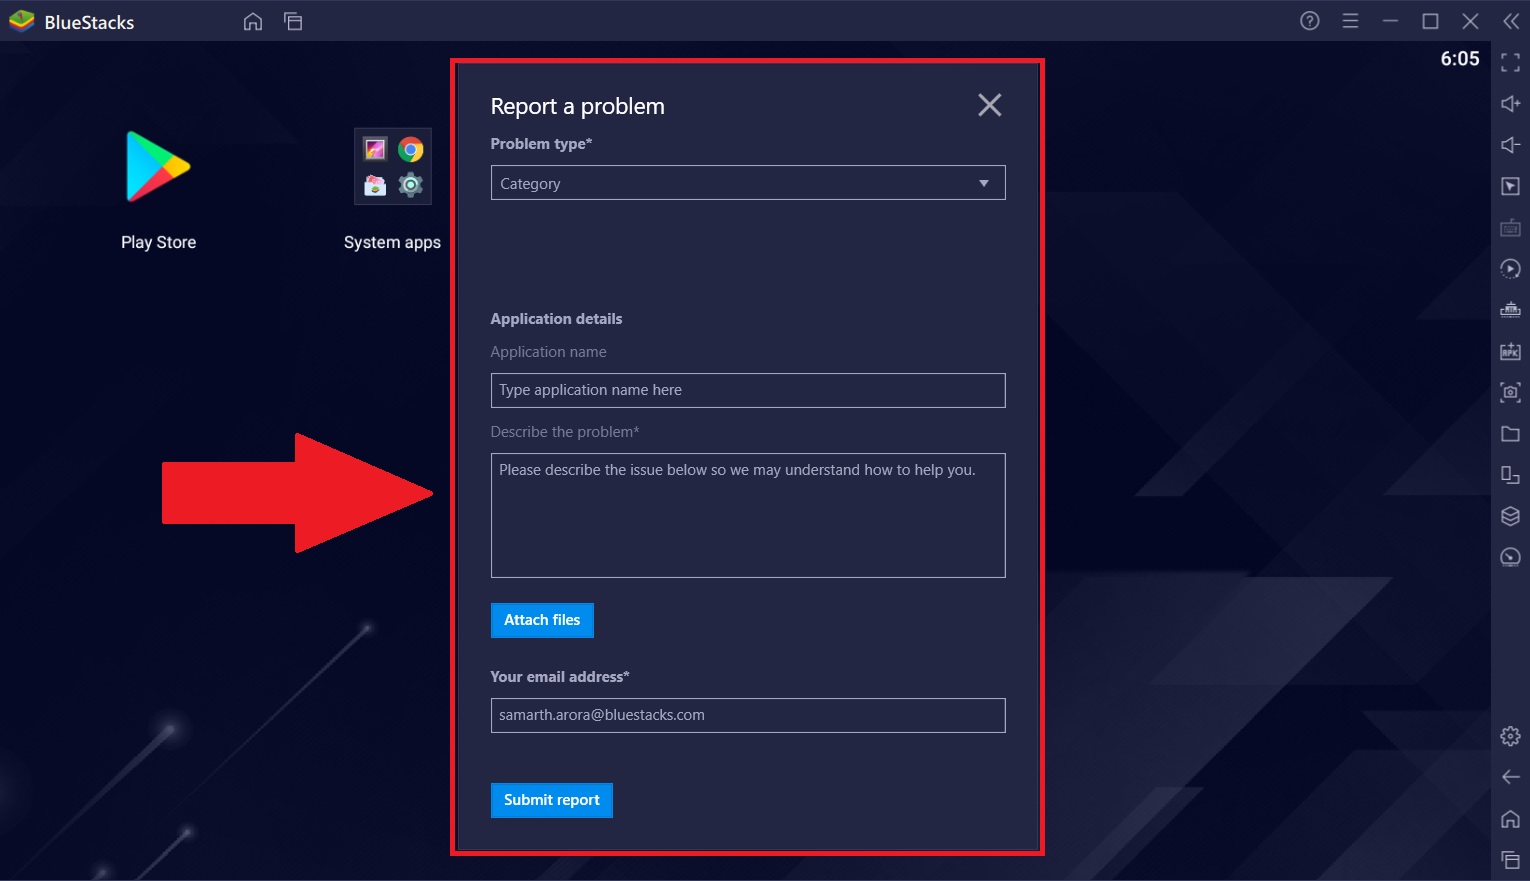The width and height of the screenshot is (1530, 881).
Task: Go to the home tab in title bar
Action: coord(253,21)
